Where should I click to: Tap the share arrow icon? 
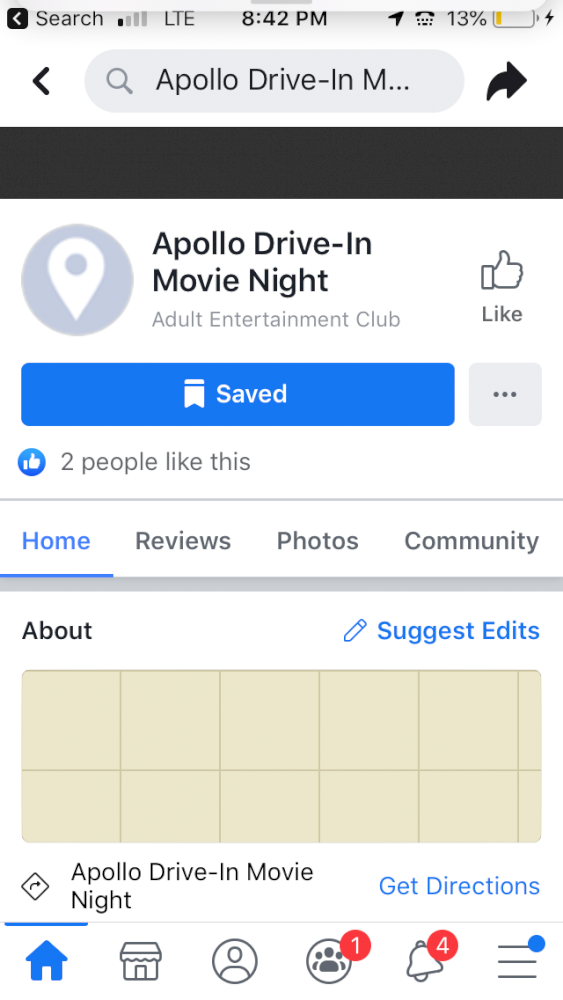(506, 81)
